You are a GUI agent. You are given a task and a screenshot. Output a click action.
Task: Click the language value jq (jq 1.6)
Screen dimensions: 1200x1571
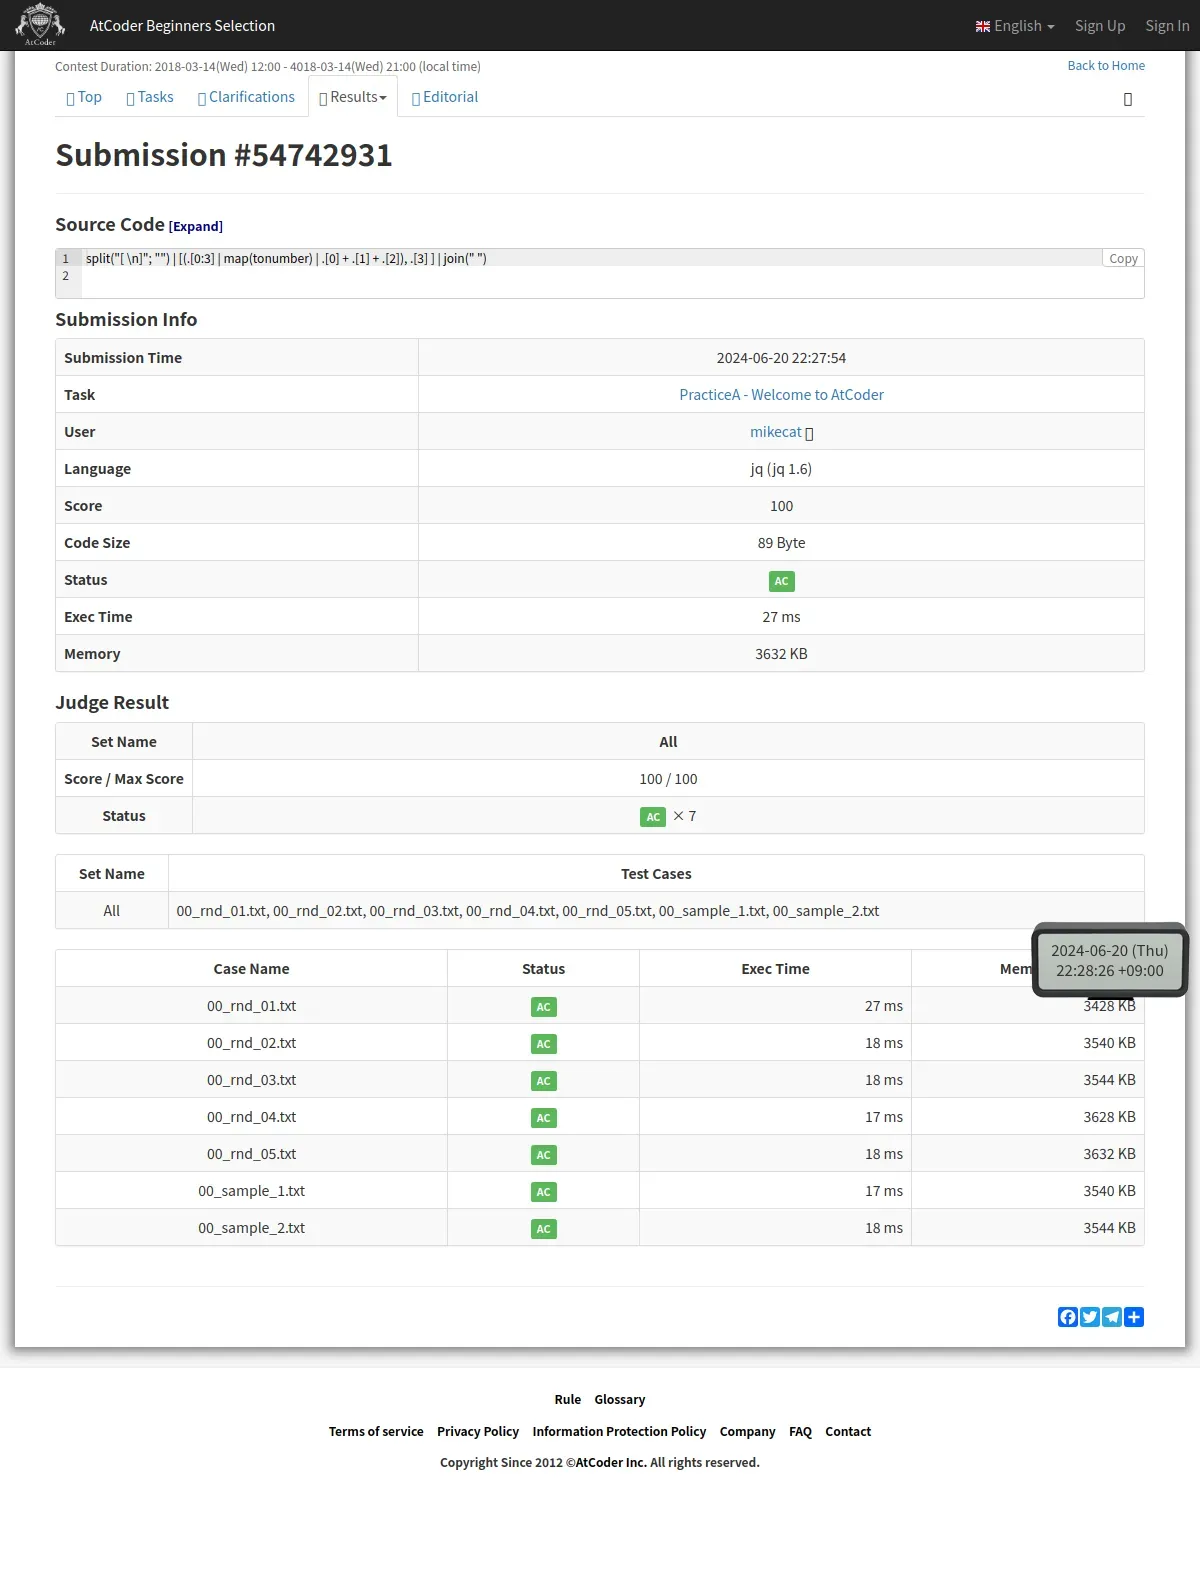pyautogui.click(x=781, y=469)
